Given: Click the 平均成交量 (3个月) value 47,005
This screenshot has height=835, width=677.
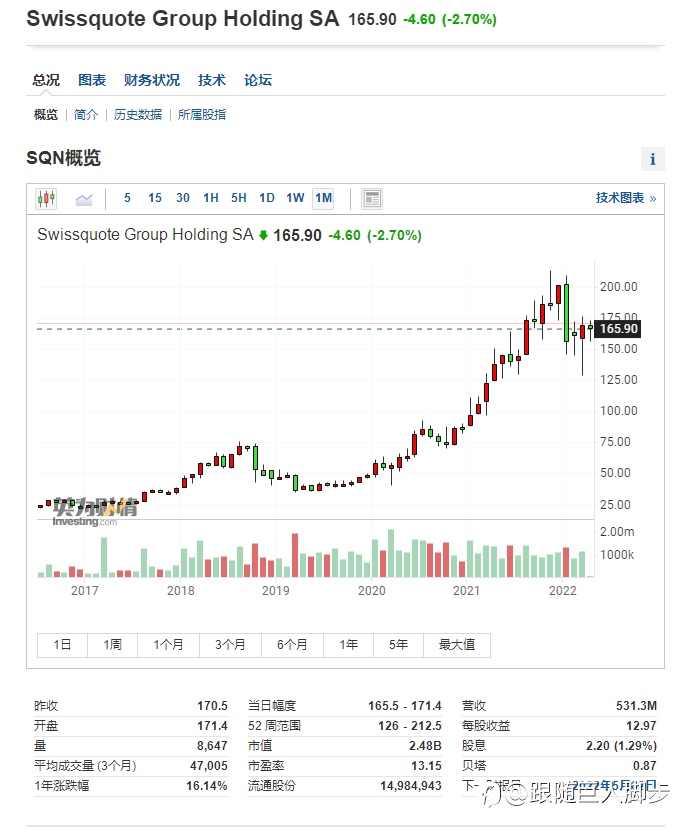Looking at the screenshot, I should pyautogui.click(x=209, y=766).
